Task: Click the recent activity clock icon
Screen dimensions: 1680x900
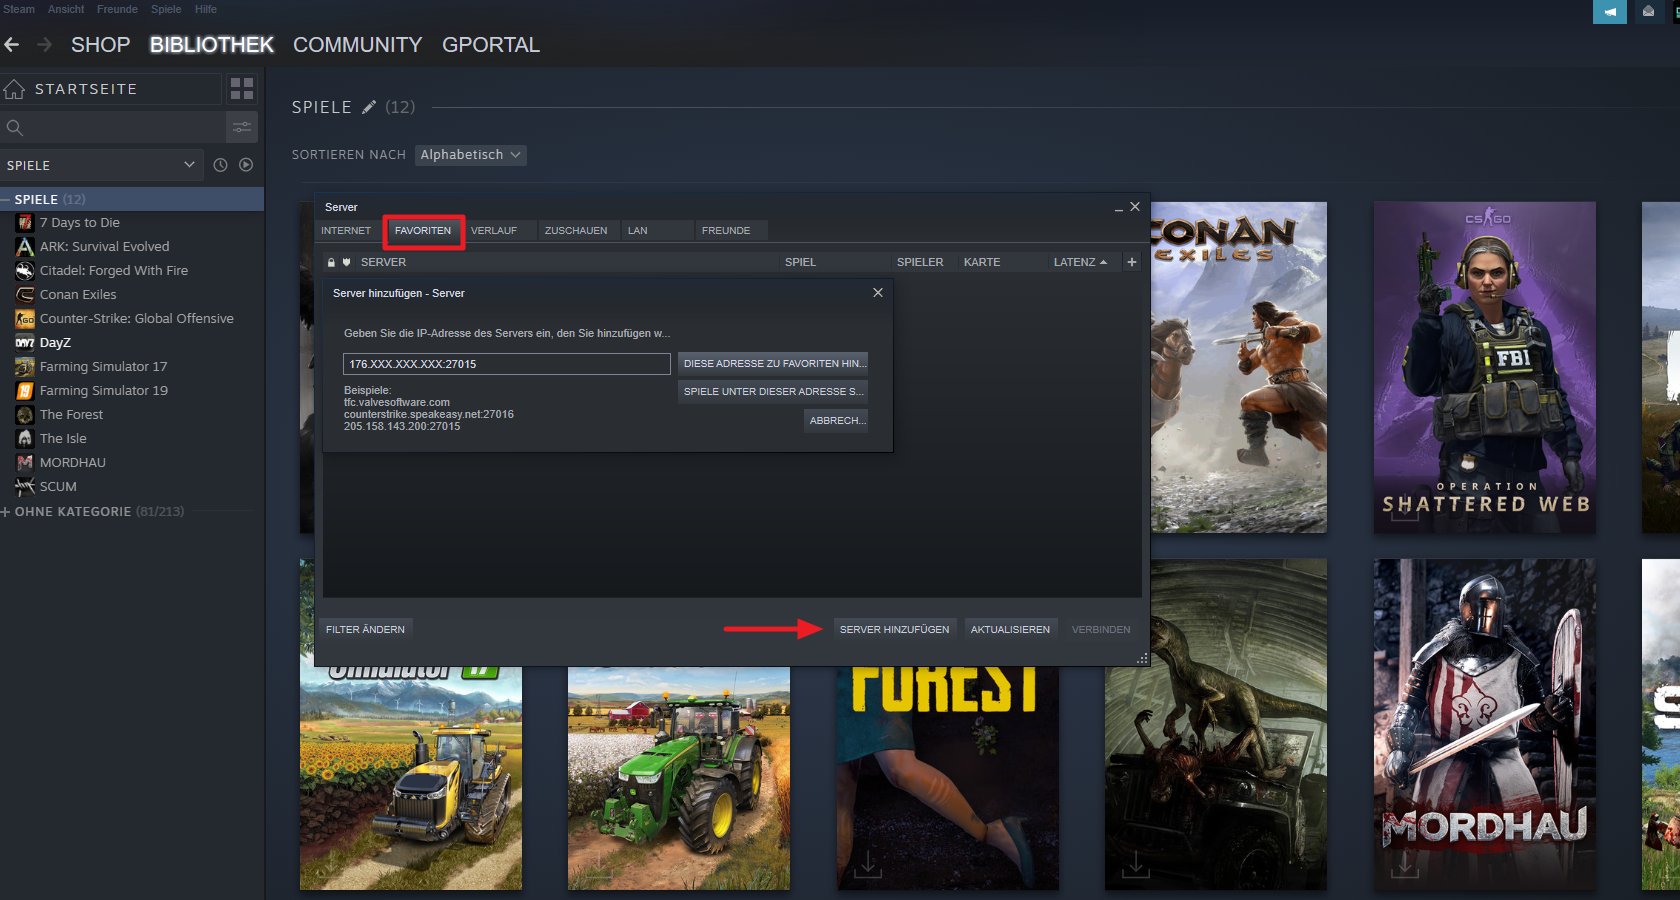Action: coord(220,165)
